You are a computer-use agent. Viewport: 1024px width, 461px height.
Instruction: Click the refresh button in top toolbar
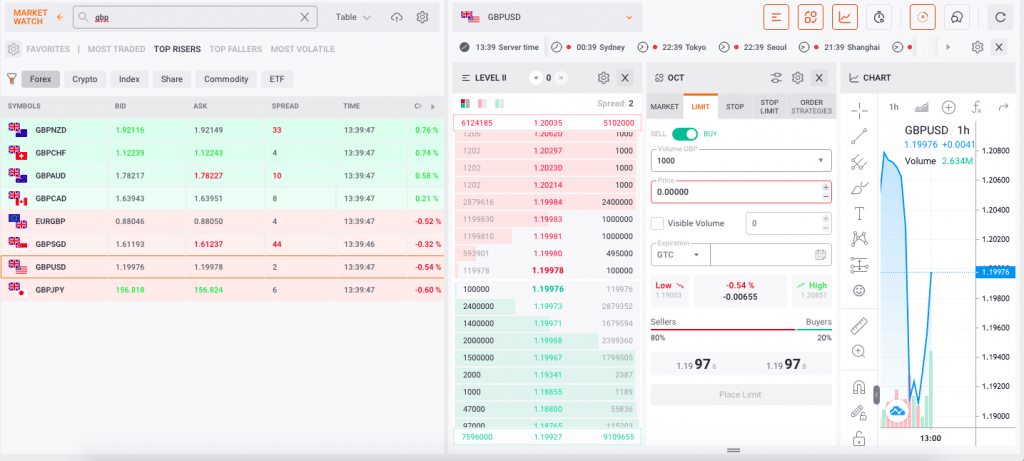pyautogui.click(x=1000, y=17)
